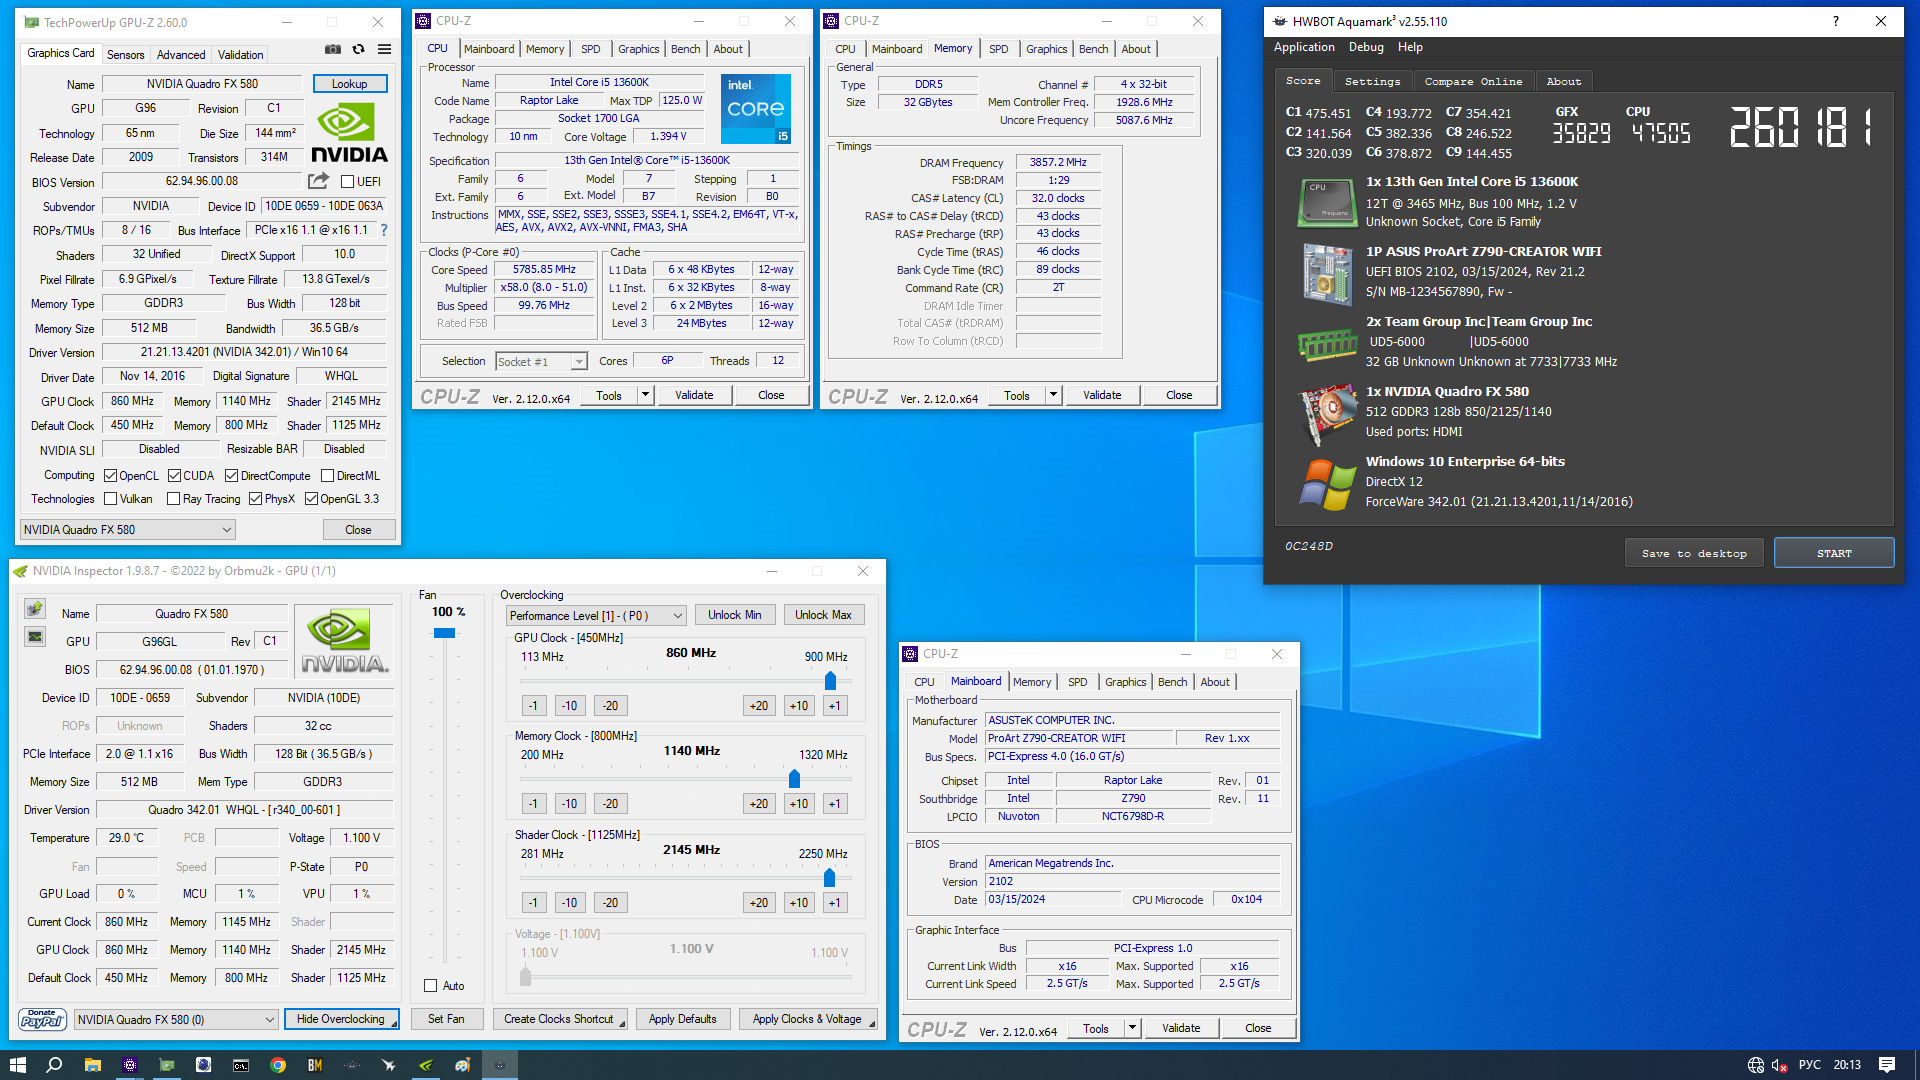1920x1080 pixels.
Task: Click the Donate PayPal icon
Action: (42, 1019)
